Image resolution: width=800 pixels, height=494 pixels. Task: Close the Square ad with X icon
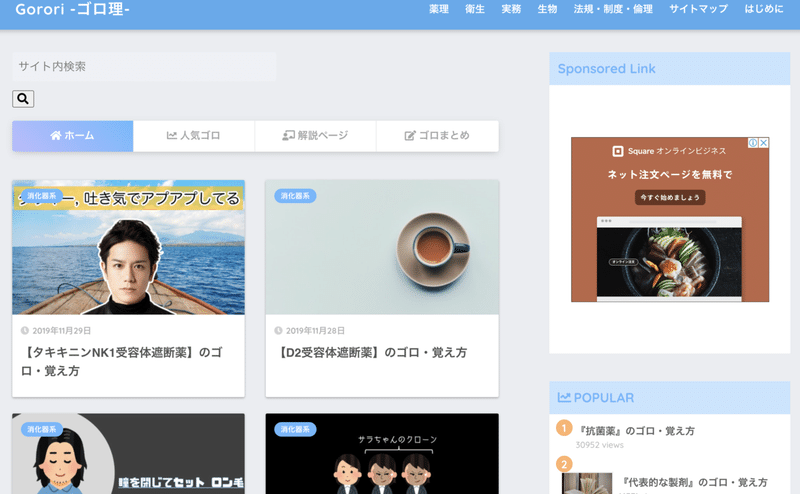coord(764,143)
